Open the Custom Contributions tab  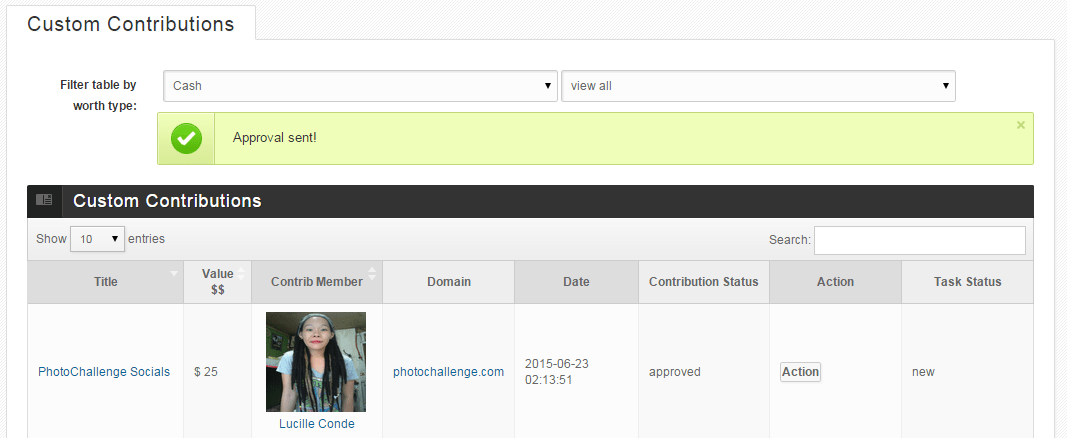click(x=131, y=24)
